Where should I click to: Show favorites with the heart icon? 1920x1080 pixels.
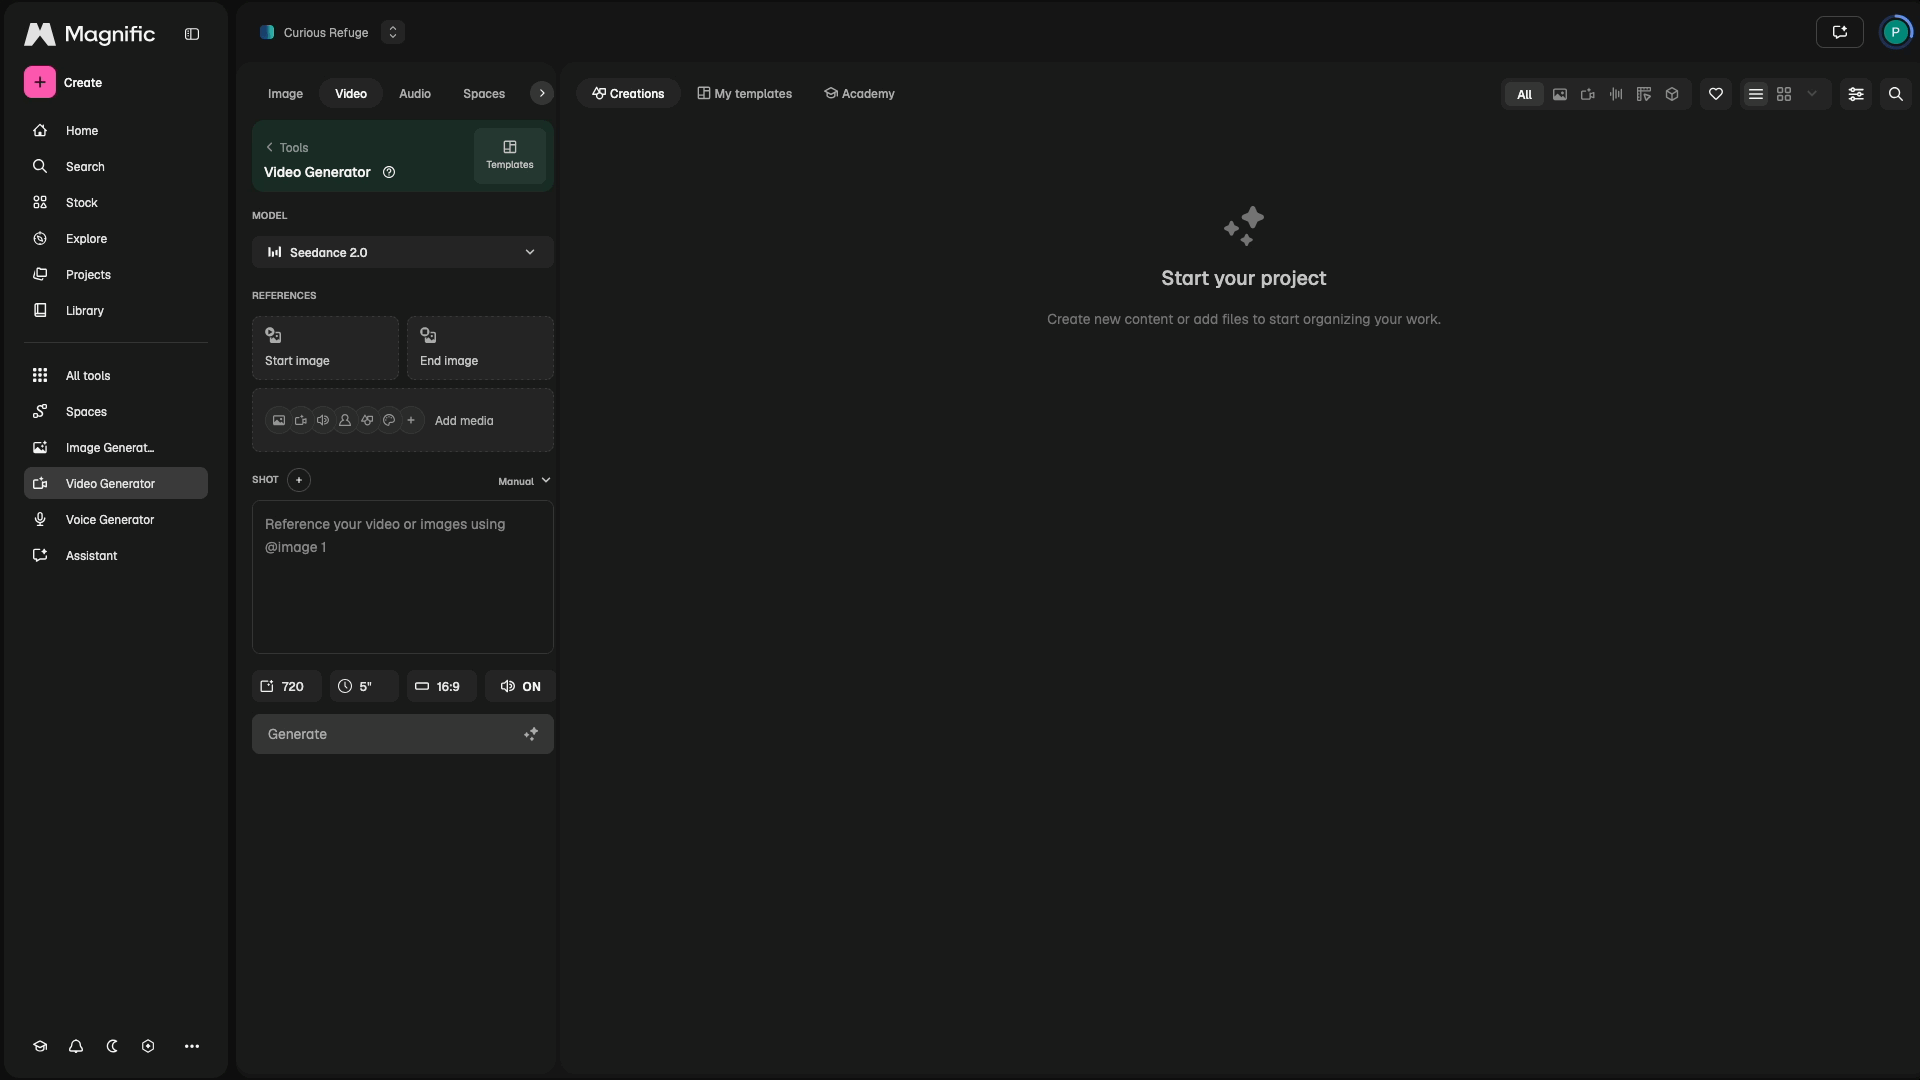point(1716,94)
